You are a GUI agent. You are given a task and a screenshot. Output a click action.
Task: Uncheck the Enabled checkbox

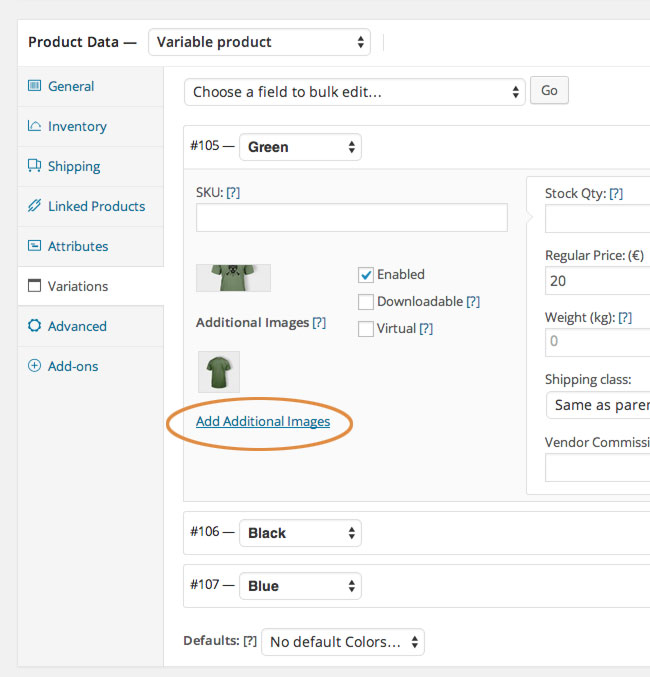pyautogui.click(x=366, y=275)
